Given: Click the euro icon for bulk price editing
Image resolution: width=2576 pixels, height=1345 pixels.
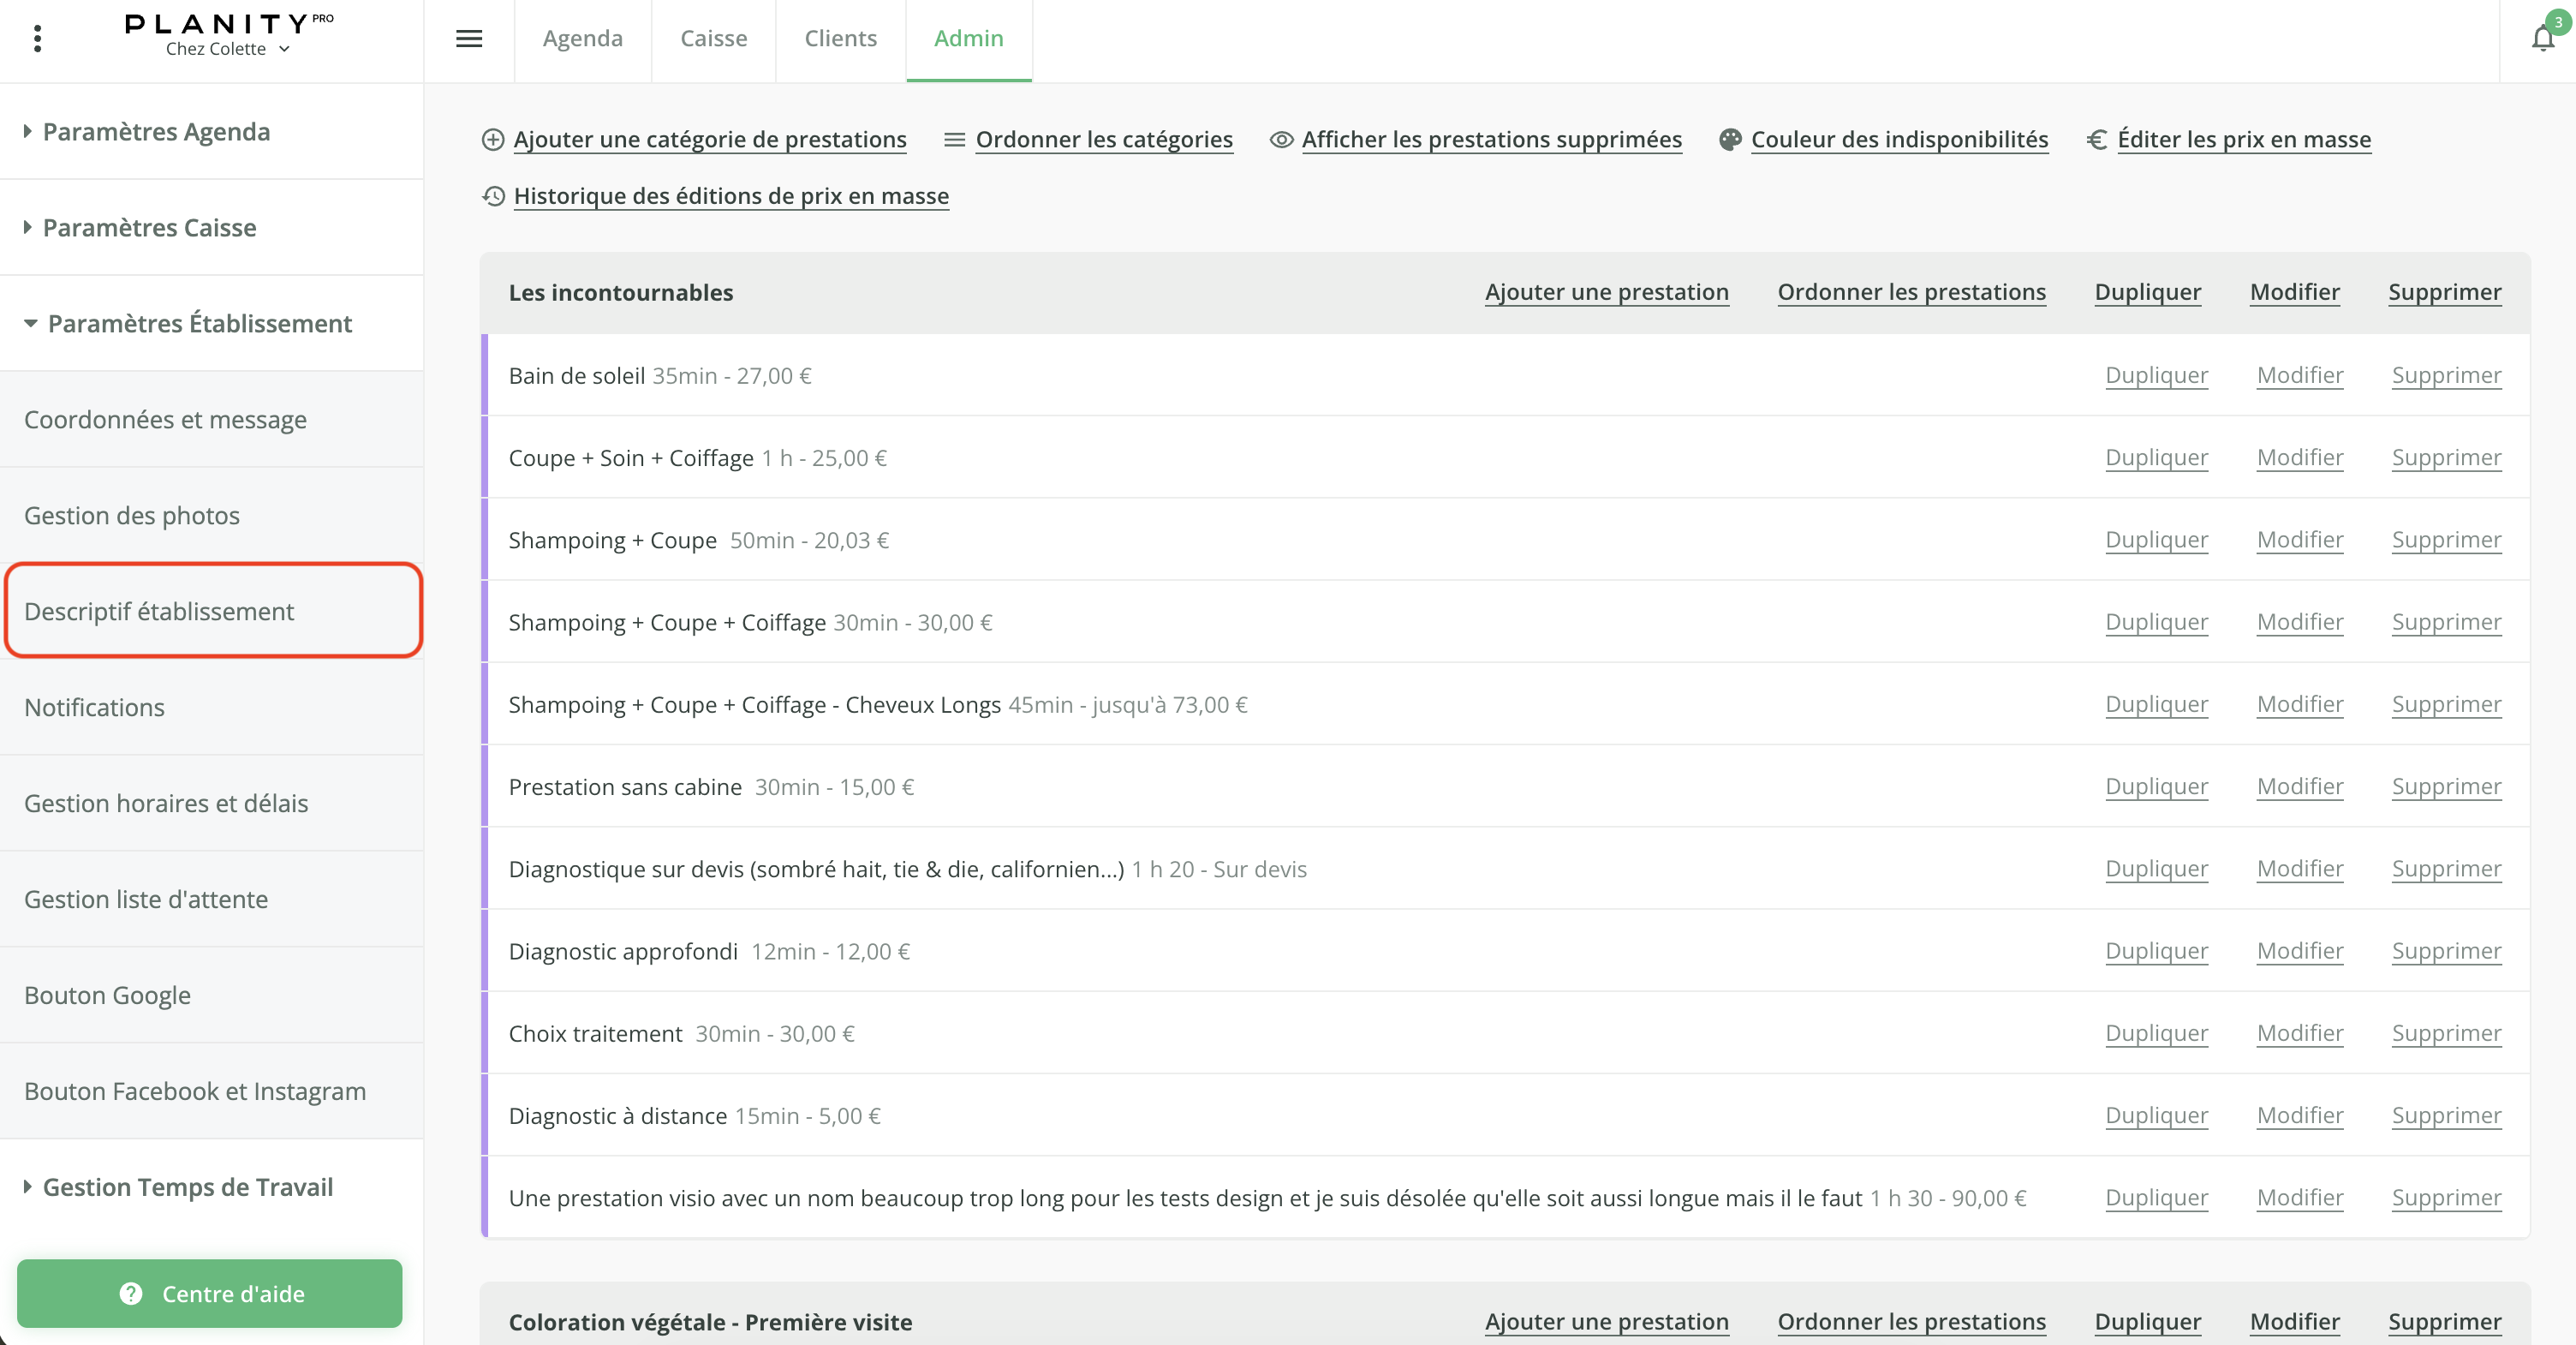Looking at the screenshot, I should pyautogui.click(x=2097, y=140).
